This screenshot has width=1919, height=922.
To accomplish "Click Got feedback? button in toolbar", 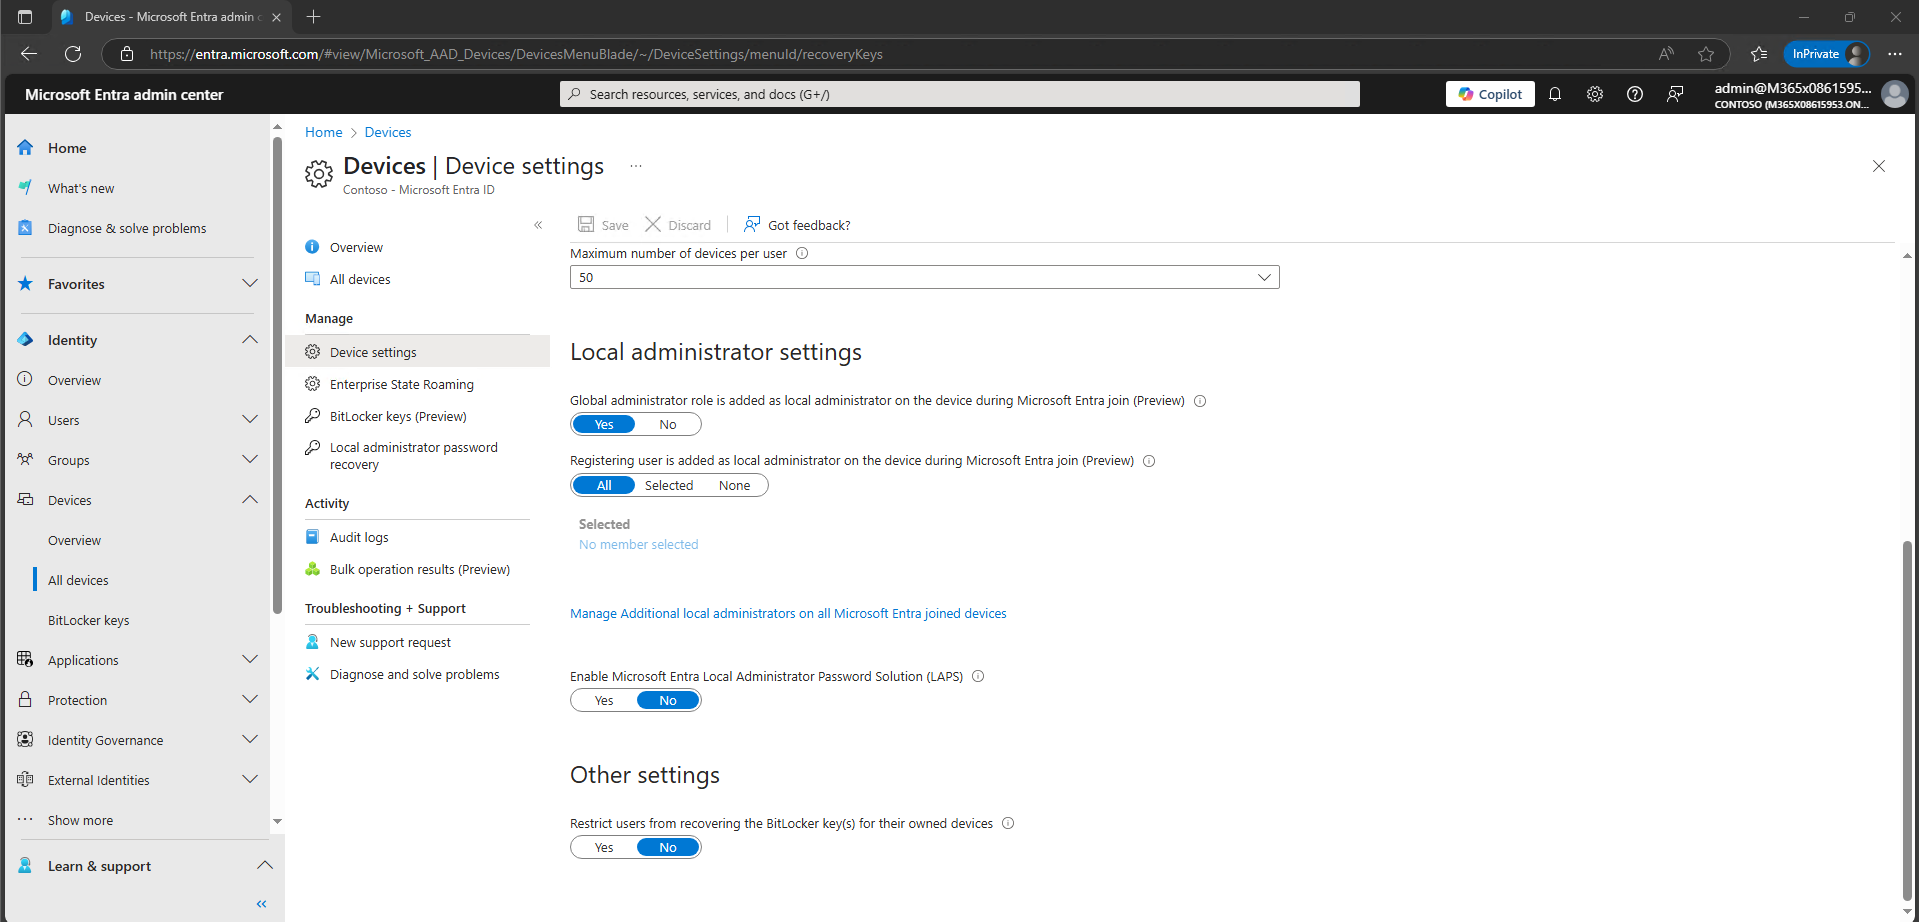I will tap(797, 225).
